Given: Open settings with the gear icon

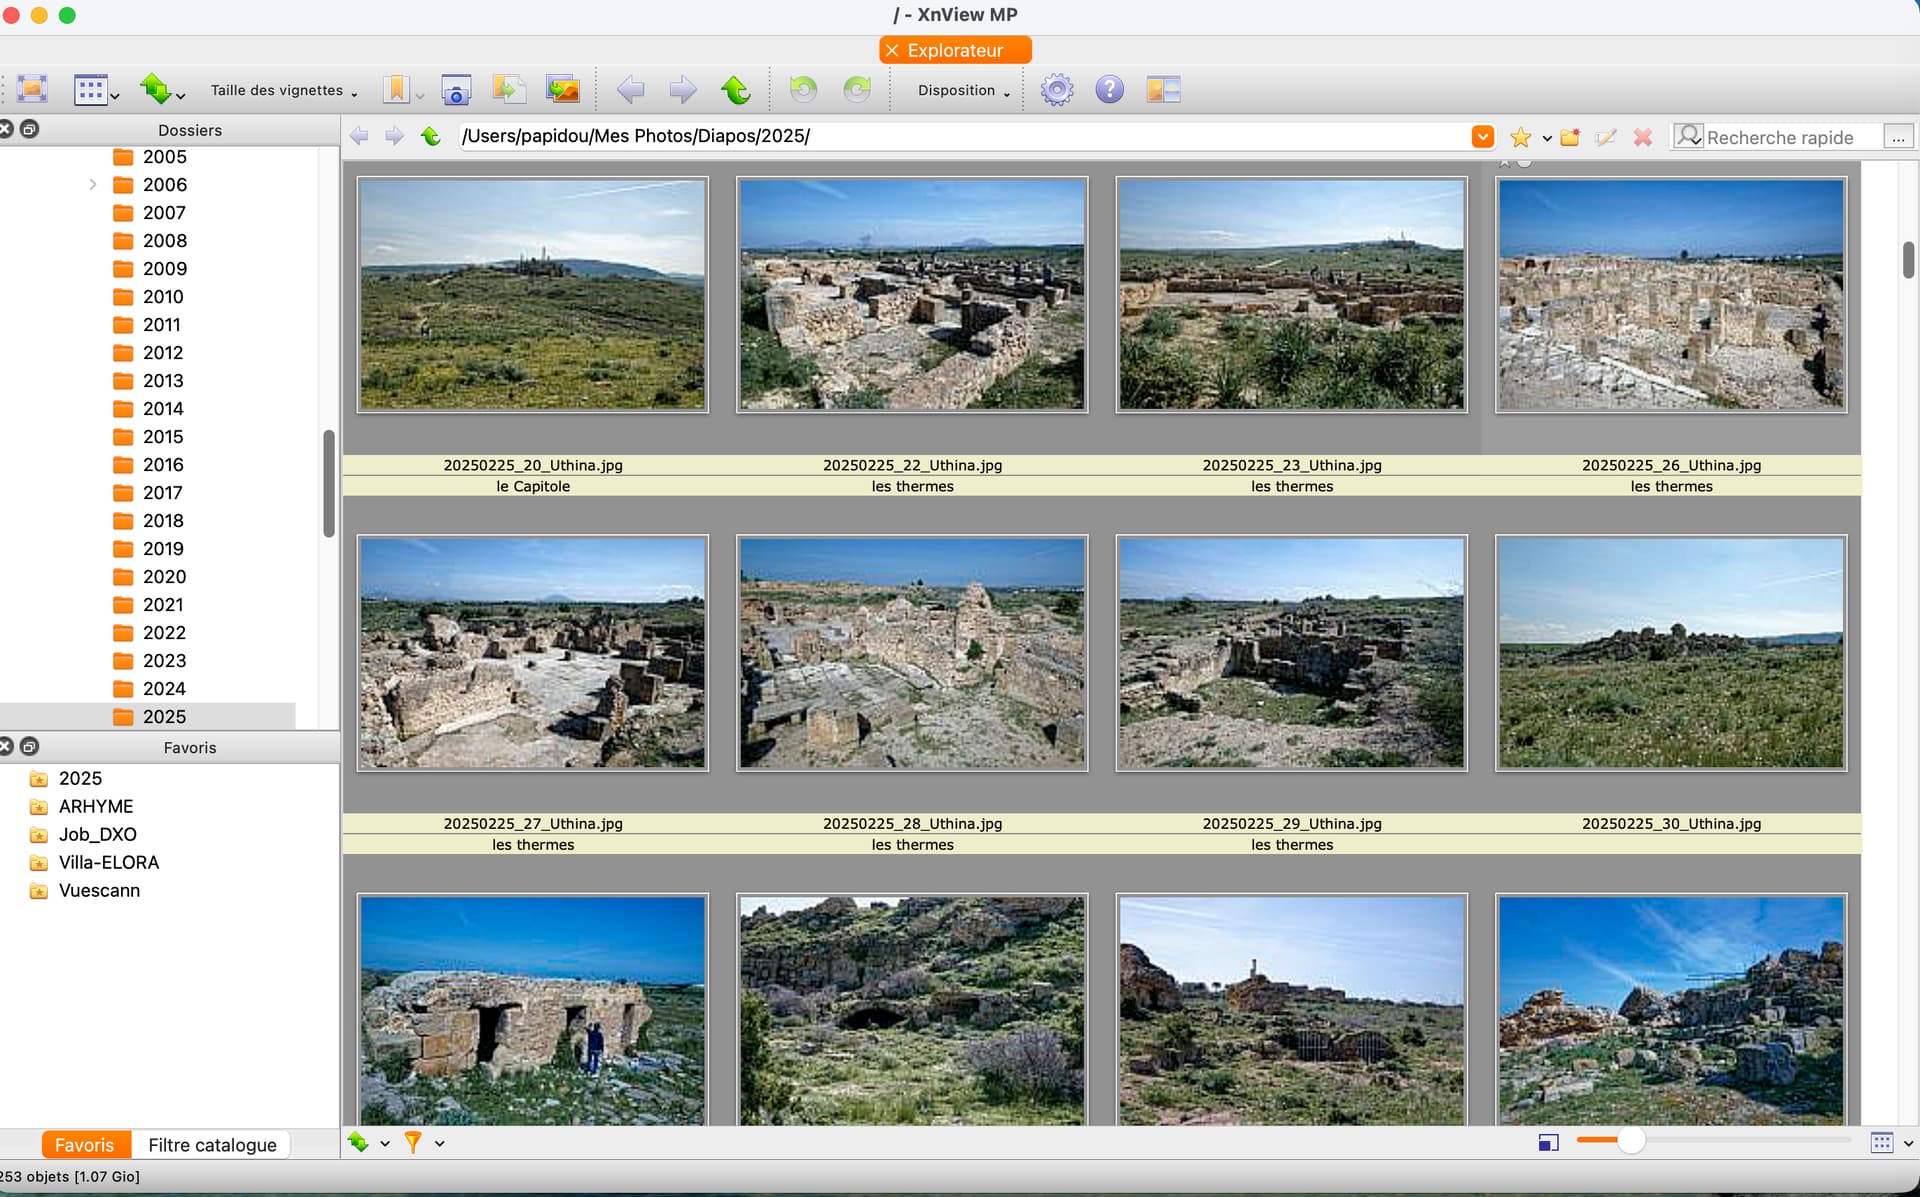Looking at the screenshot, I should coord(1057,90).
